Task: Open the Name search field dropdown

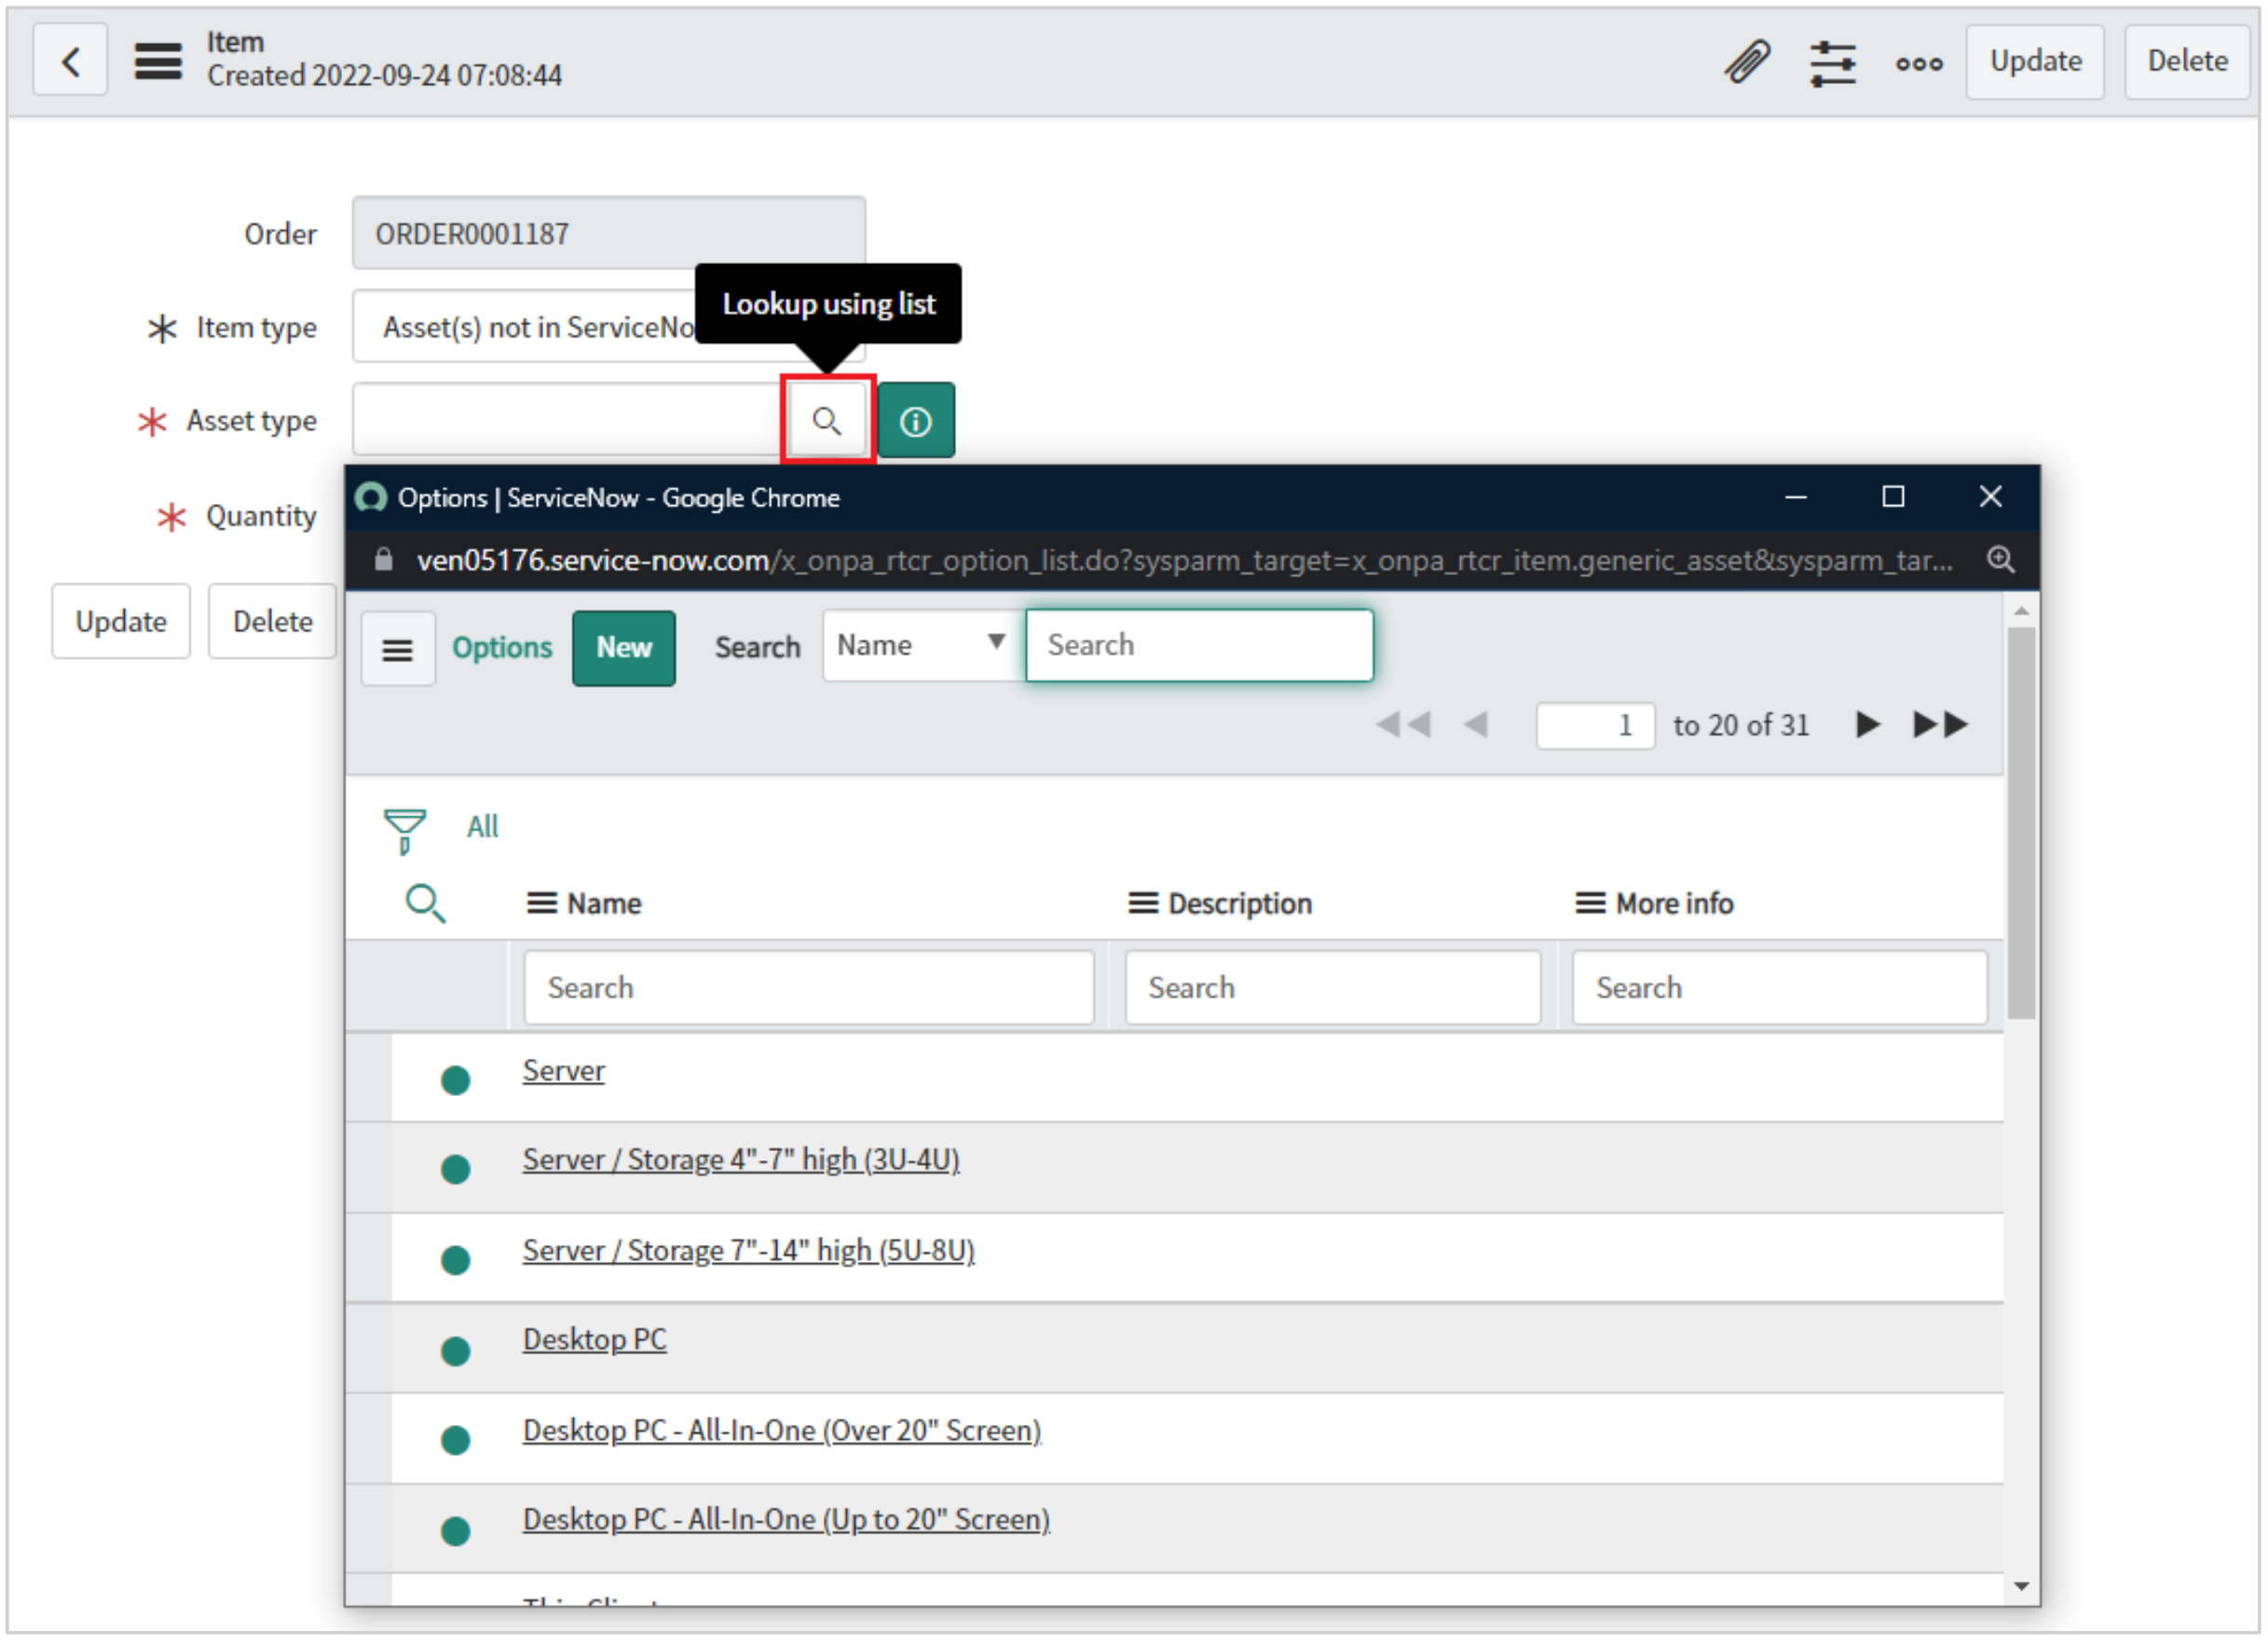Action: [923, 645]
